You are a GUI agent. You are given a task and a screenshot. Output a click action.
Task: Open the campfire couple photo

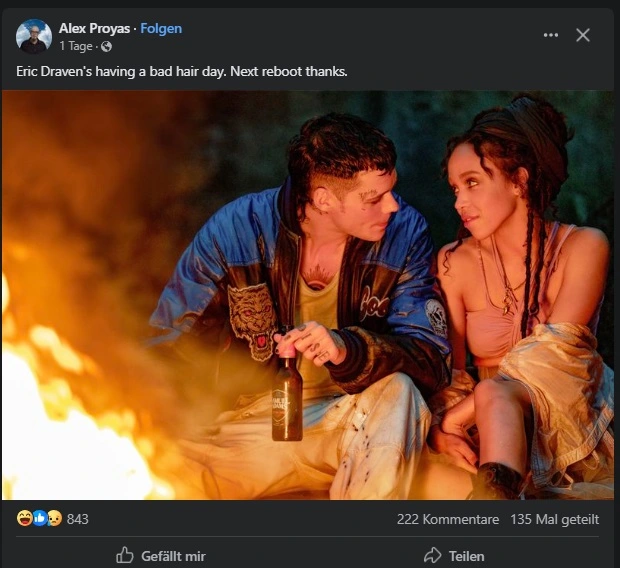point(308,295)
